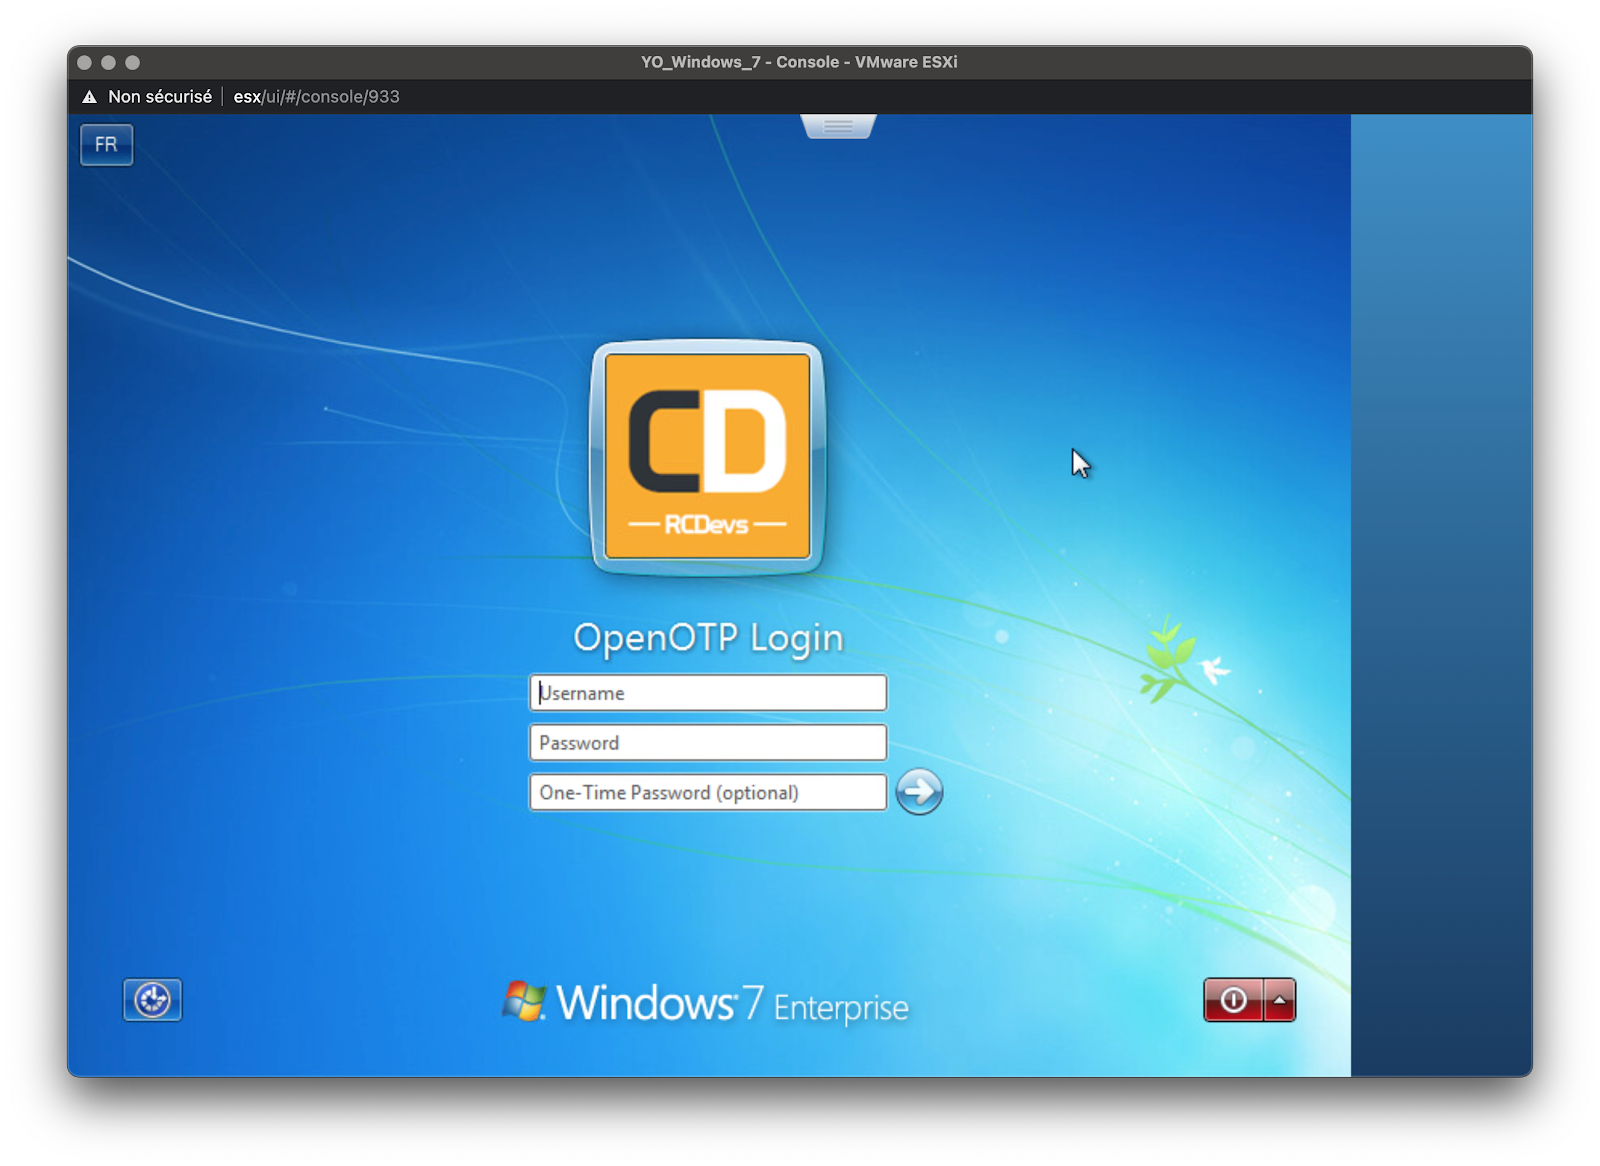Screen dimensions: 1600x1166
Task: Click the Non sécurisé warning icon
Action: (x=89, y=97)
